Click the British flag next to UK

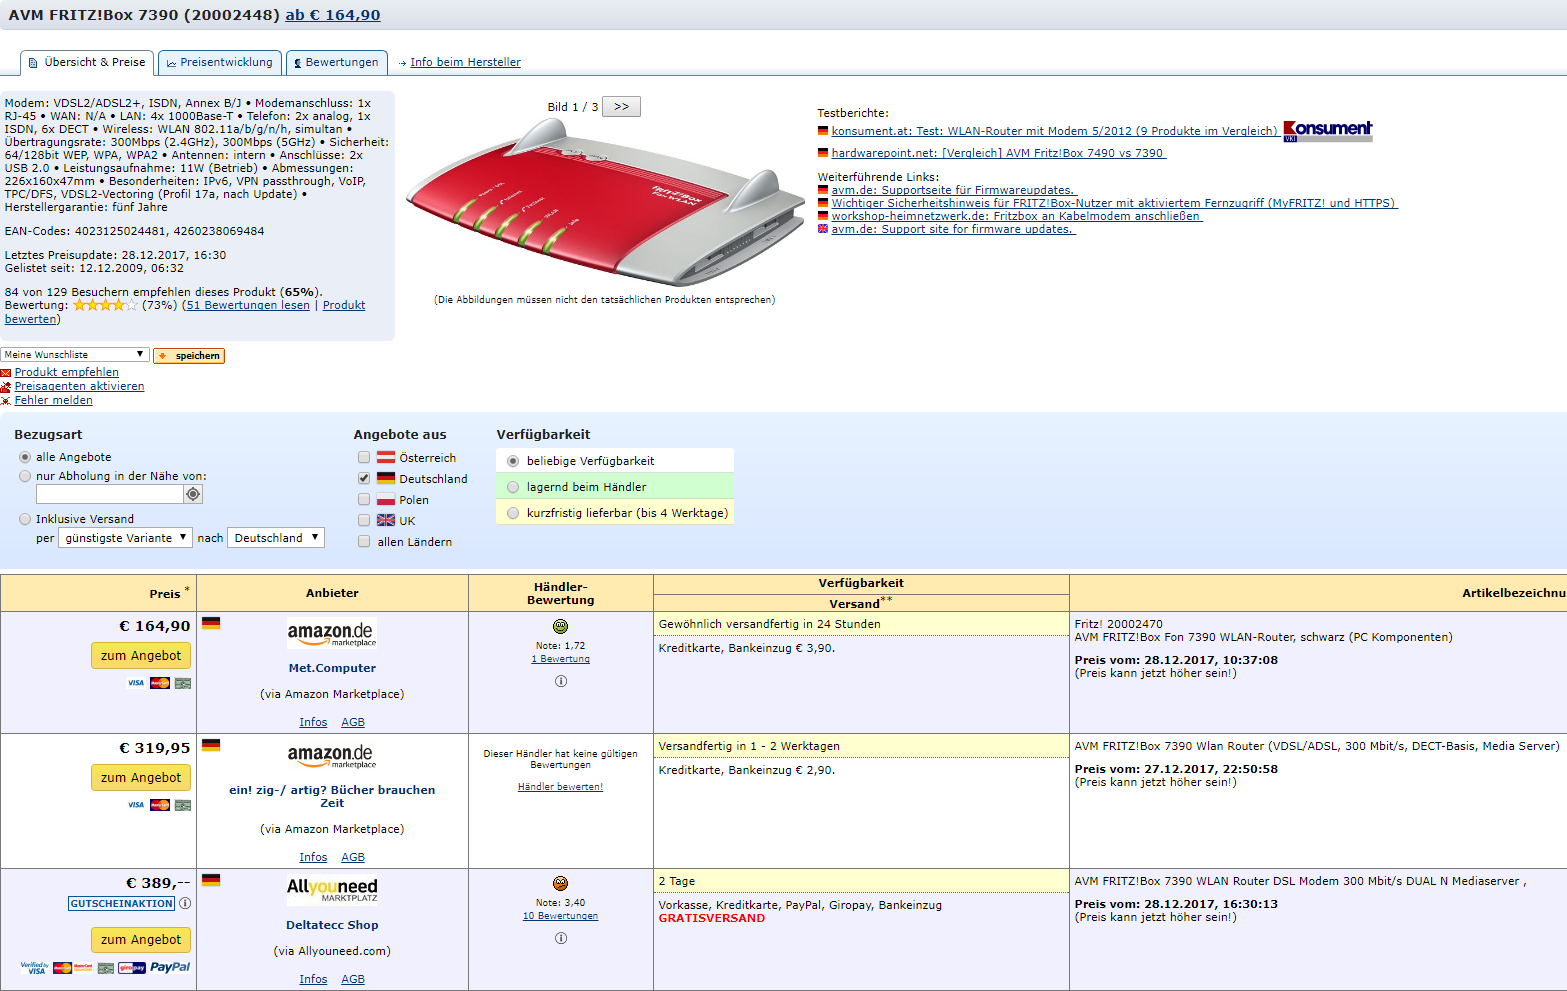tap(386, 520)
